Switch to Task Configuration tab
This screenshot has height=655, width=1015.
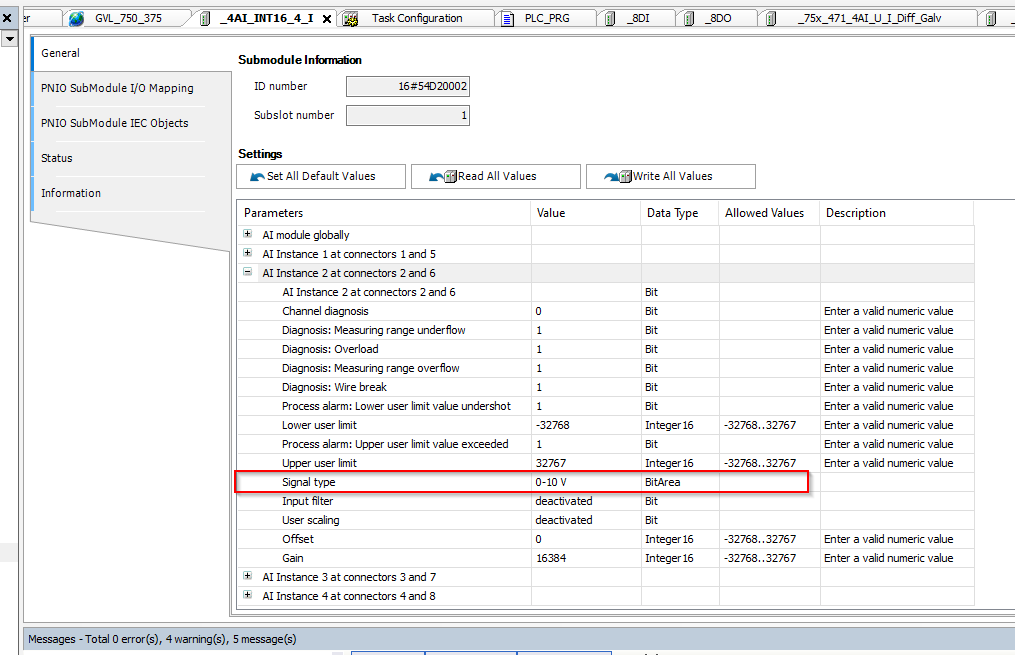pyautogui.click(x=417, y=18)
